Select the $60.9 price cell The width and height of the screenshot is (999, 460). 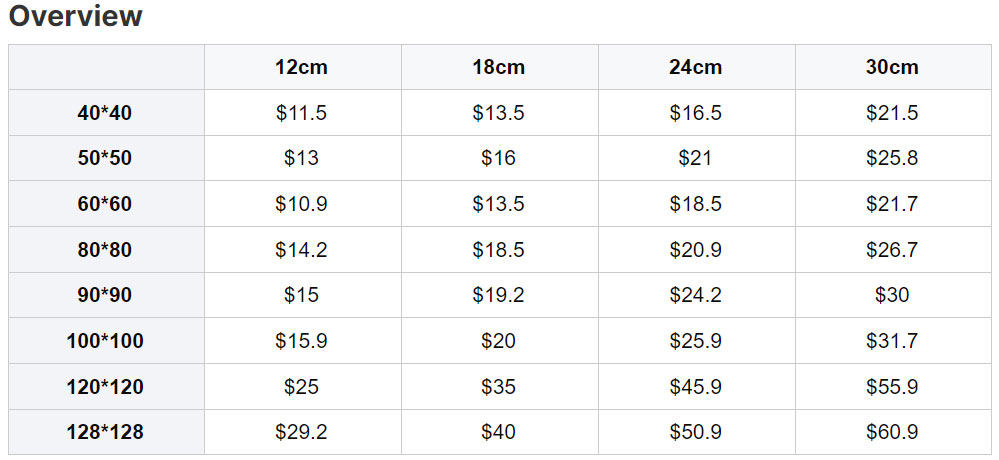click(x=893, y=432)
